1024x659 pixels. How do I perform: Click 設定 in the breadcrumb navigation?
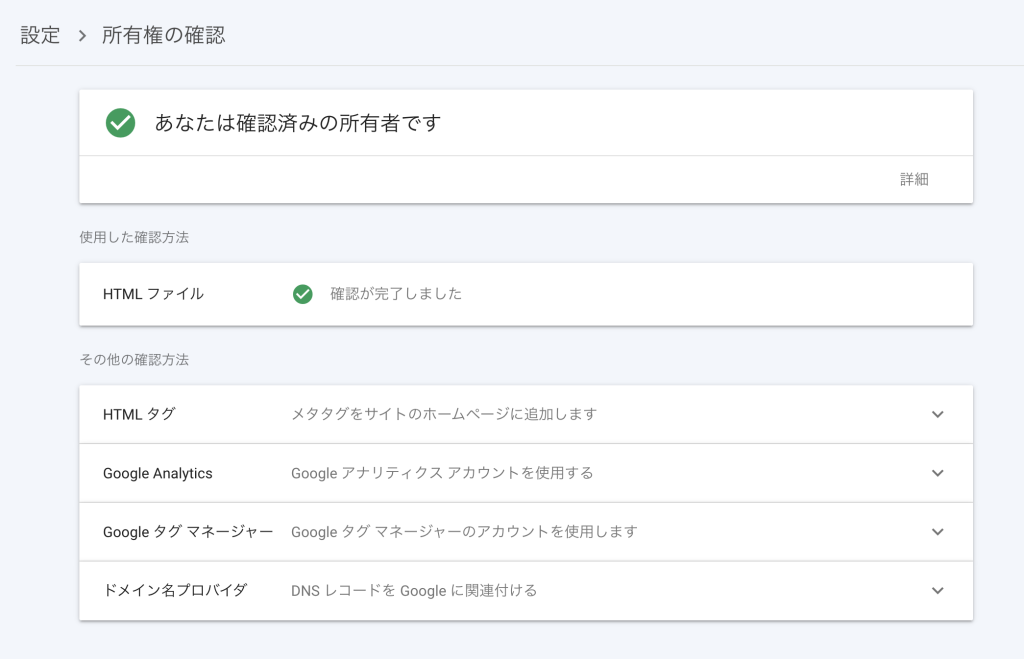39,34
